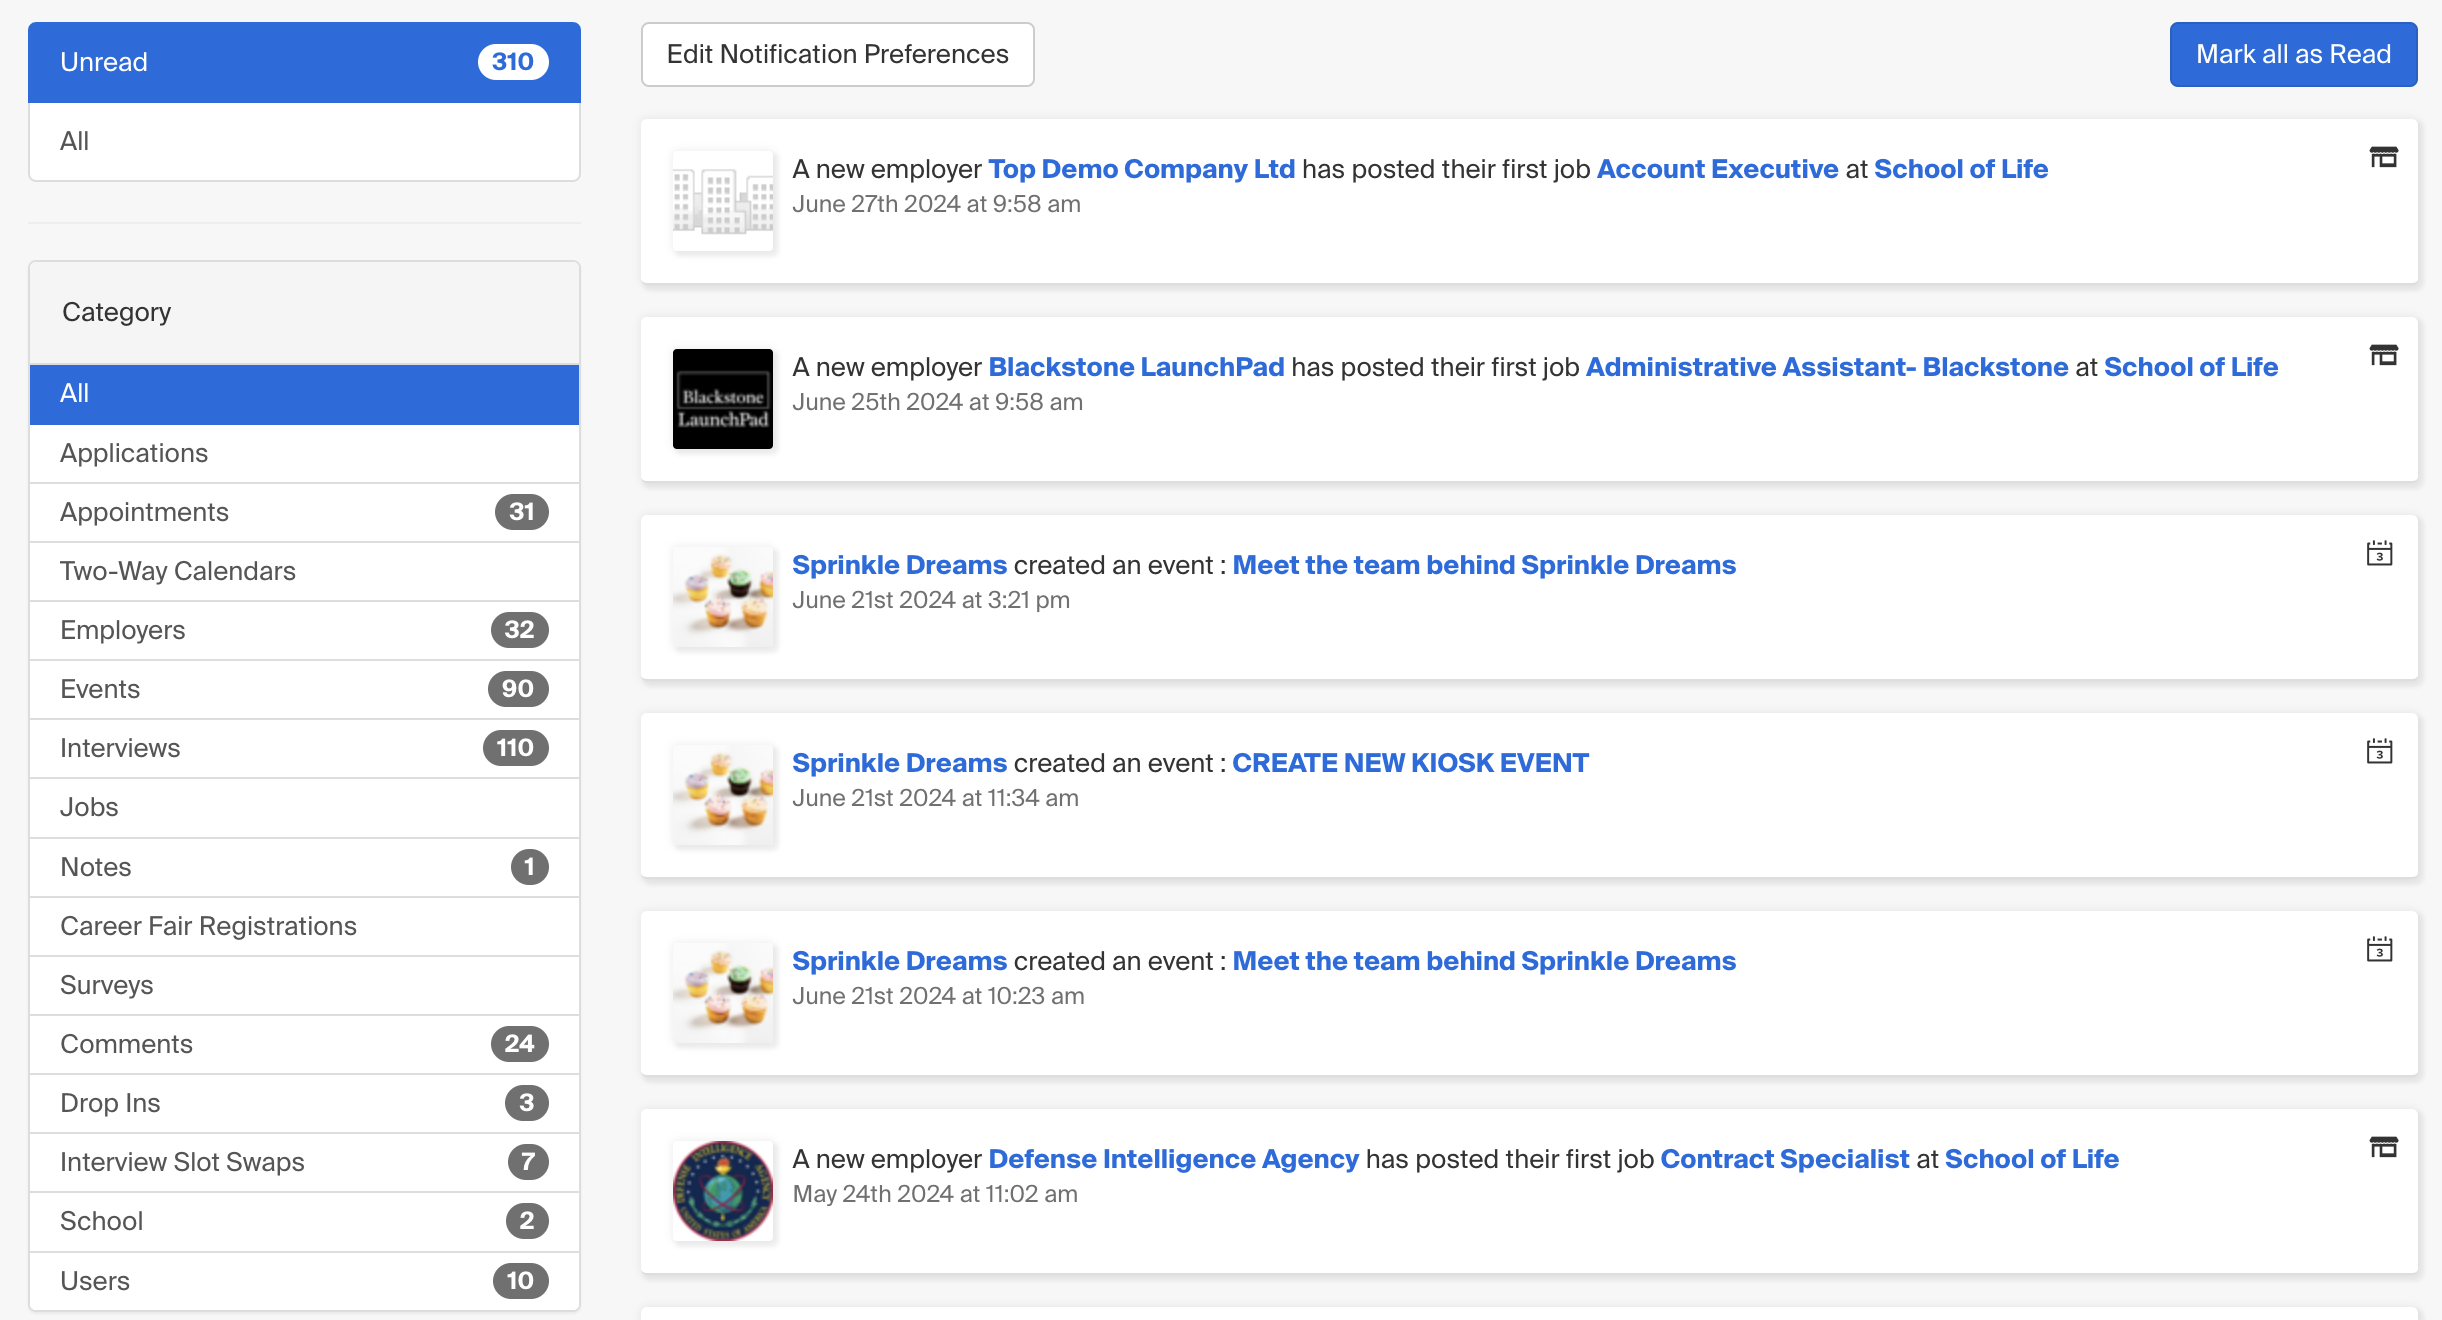Open the Meet the team event link from 3:21 pm
This screenshot has width=2442, height=1320.
[x=1484, y=565]
